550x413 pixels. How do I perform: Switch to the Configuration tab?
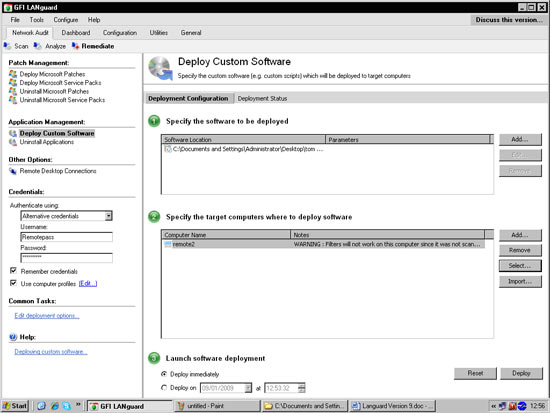click(120, 33)
